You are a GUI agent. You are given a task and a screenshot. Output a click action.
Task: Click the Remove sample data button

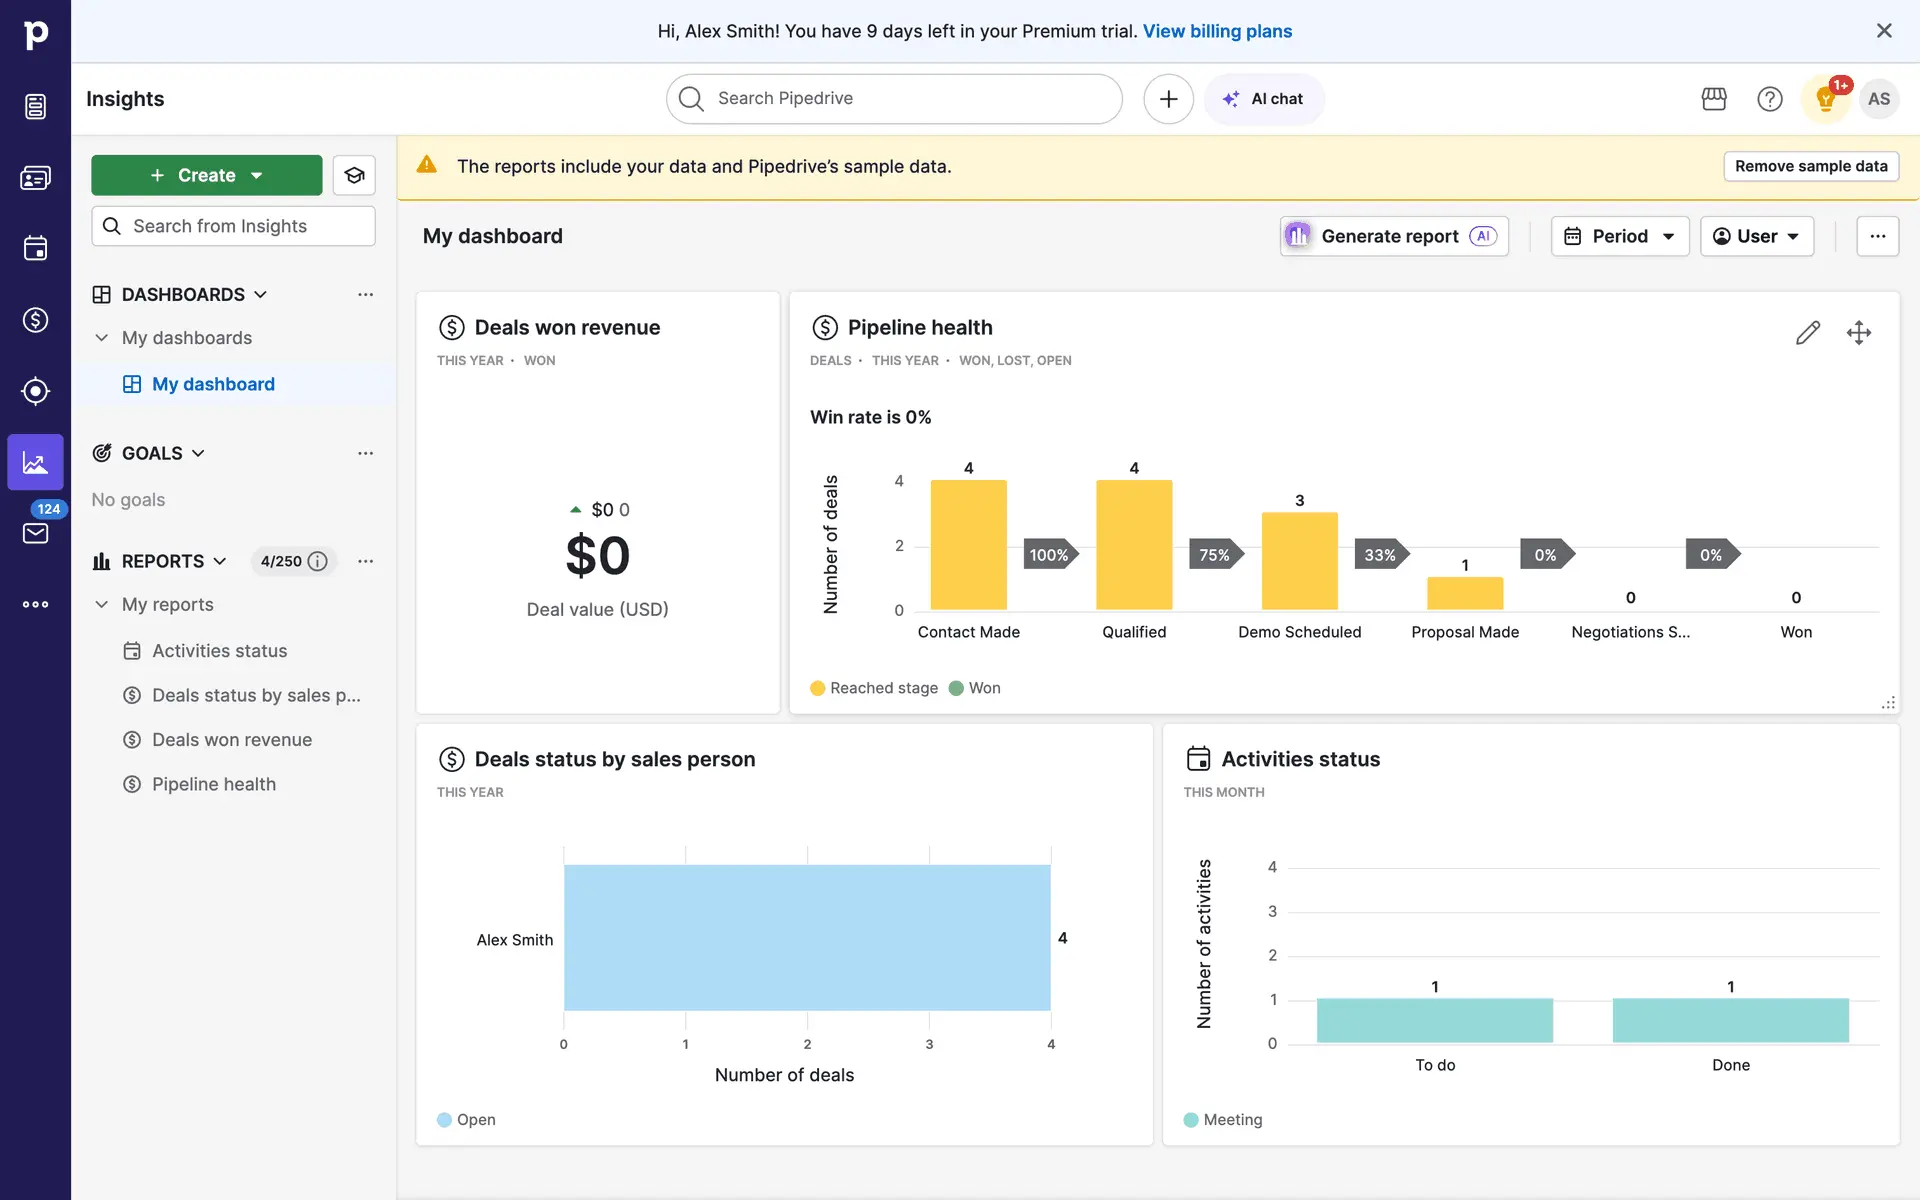click(x=1810, y=166)
